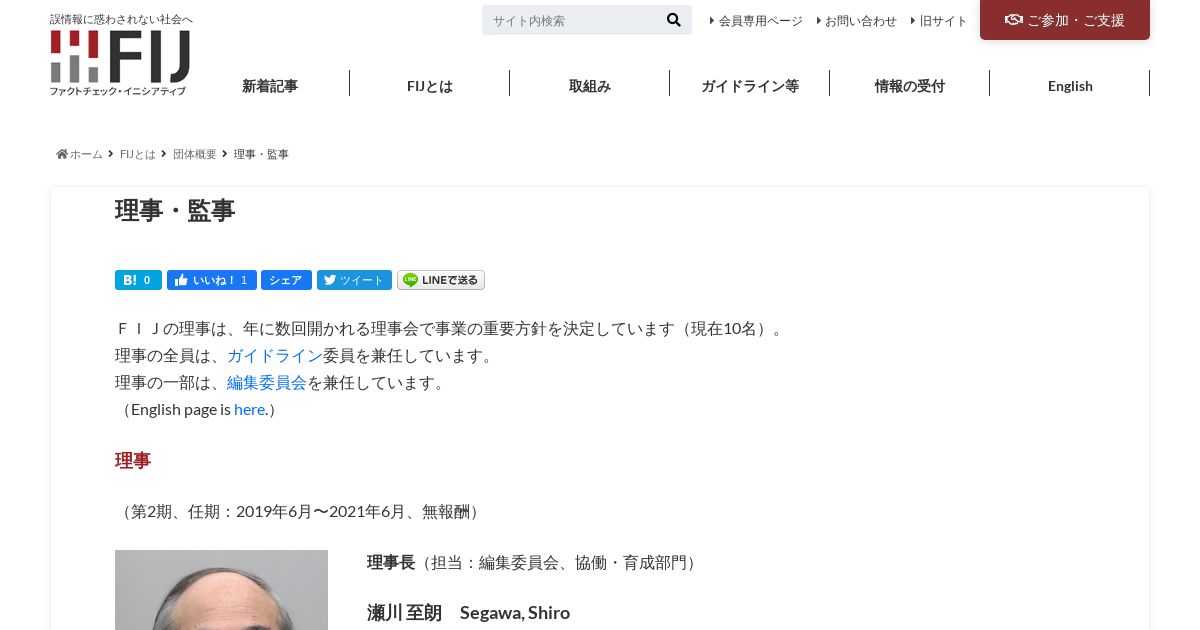The width and height of the screenshot is (1200, 630).
Task: Open the 旧サイト link
Action: (x=943, y=20)
